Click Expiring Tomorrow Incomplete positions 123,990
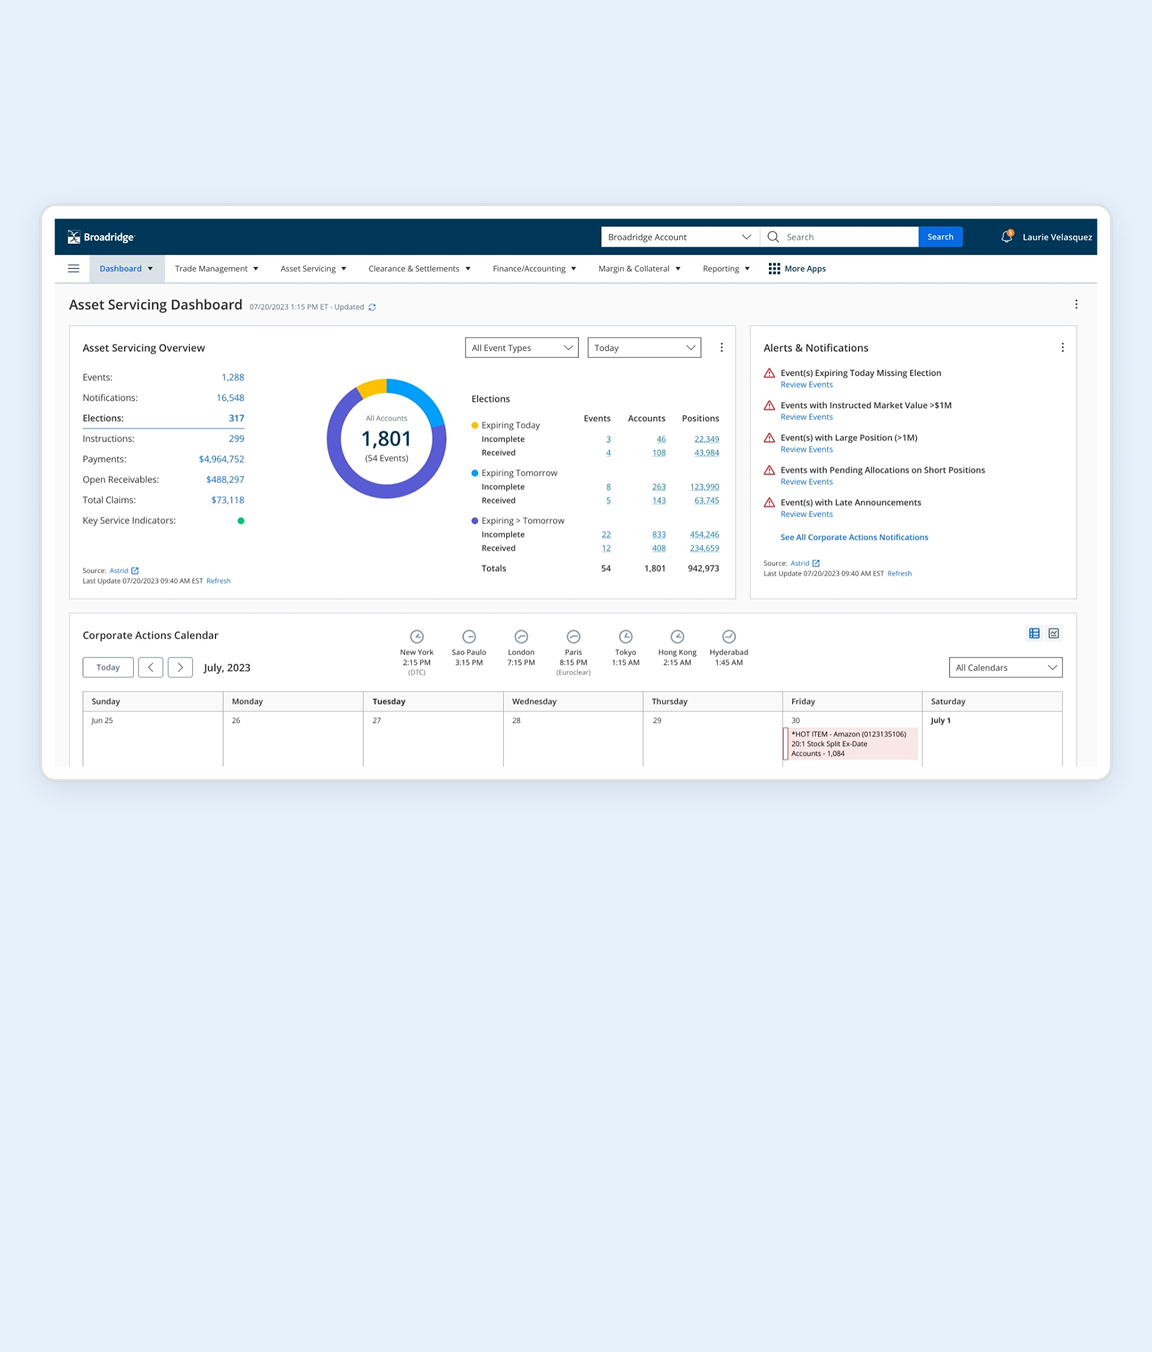Viewport: 1152px width, 1352px height. [704, 487]
